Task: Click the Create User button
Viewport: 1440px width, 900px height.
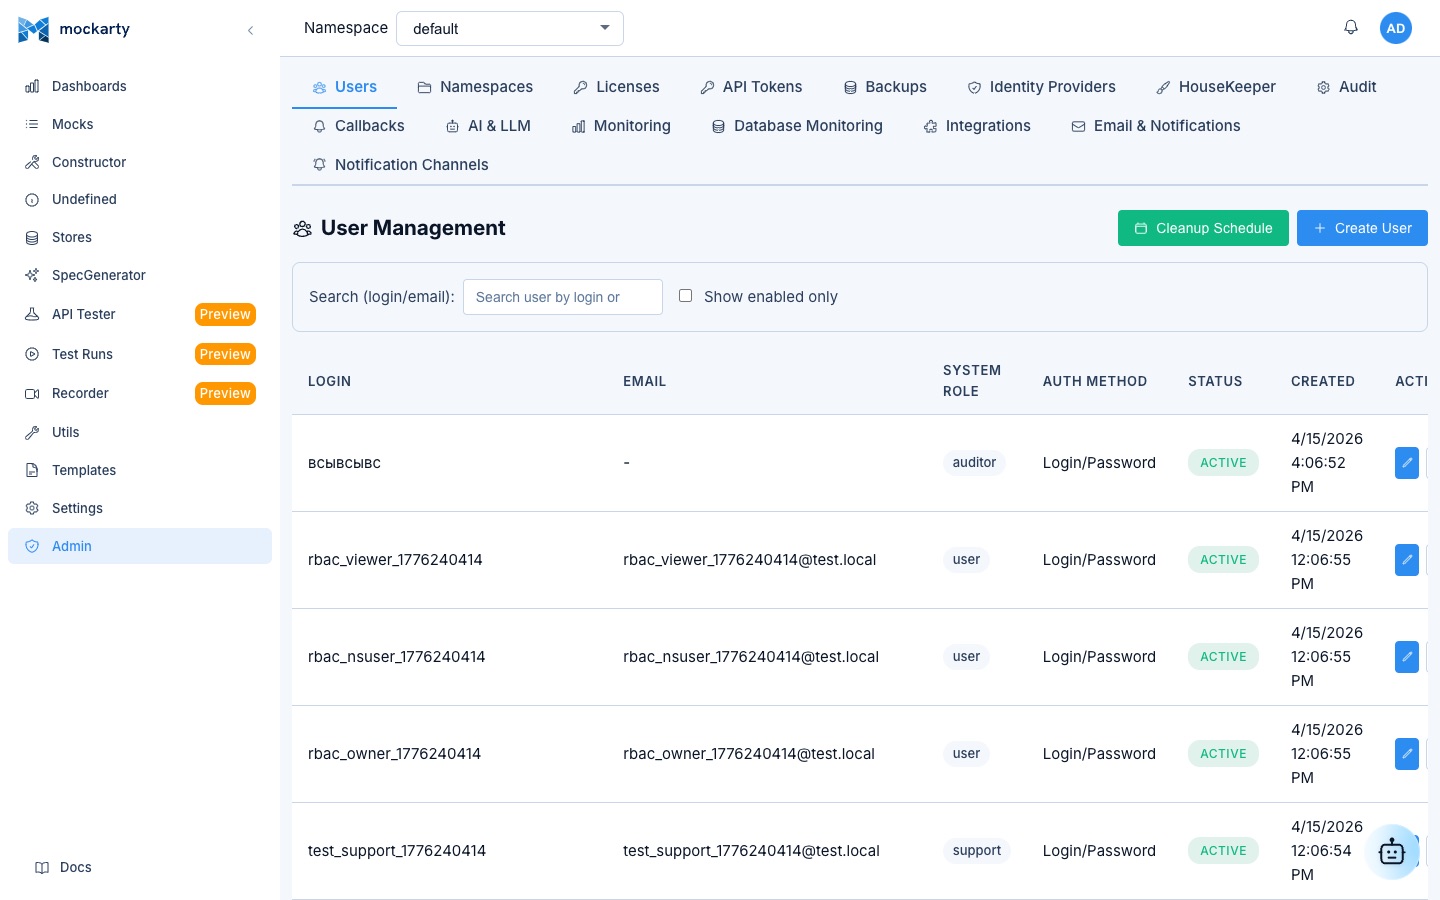Action: coord(1362,228)
